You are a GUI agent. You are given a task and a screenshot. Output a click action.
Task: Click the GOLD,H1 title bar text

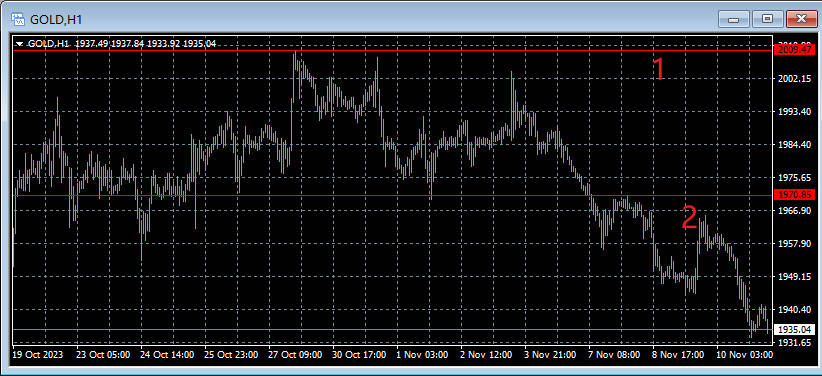pyautogui.click(x=56, y=20)
